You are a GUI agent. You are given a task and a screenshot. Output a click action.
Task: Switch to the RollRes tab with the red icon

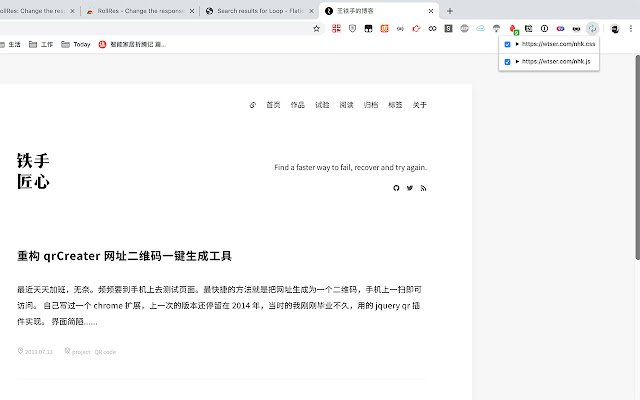tap(141, 11)
